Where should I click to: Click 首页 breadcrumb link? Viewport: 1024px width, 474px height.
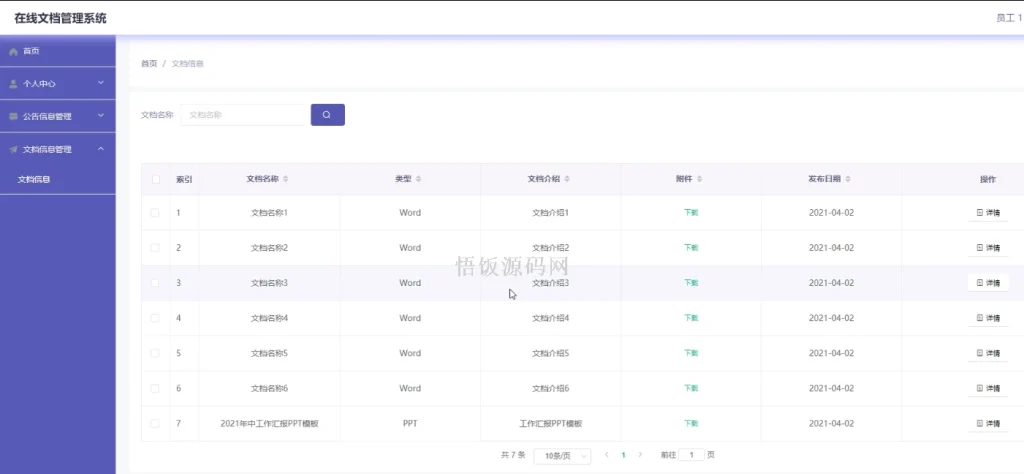point(149,64)
